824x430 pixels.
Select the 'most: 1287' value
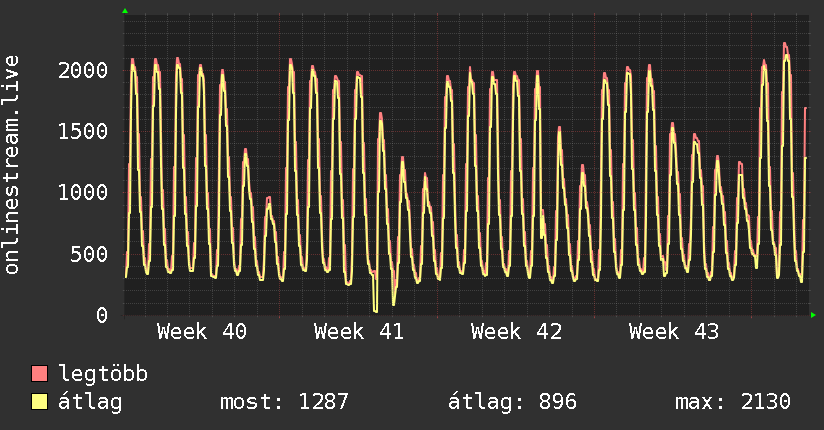click(x=284, y=402)
